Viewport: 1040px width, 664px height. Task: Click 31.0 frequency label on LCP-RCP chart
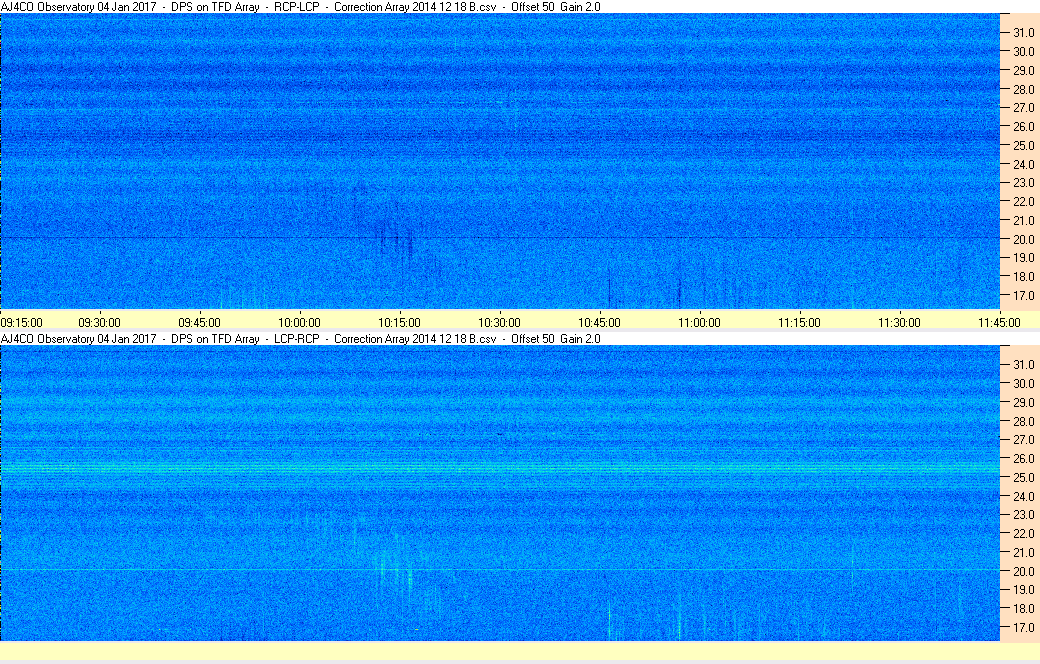click(1023, 364)
